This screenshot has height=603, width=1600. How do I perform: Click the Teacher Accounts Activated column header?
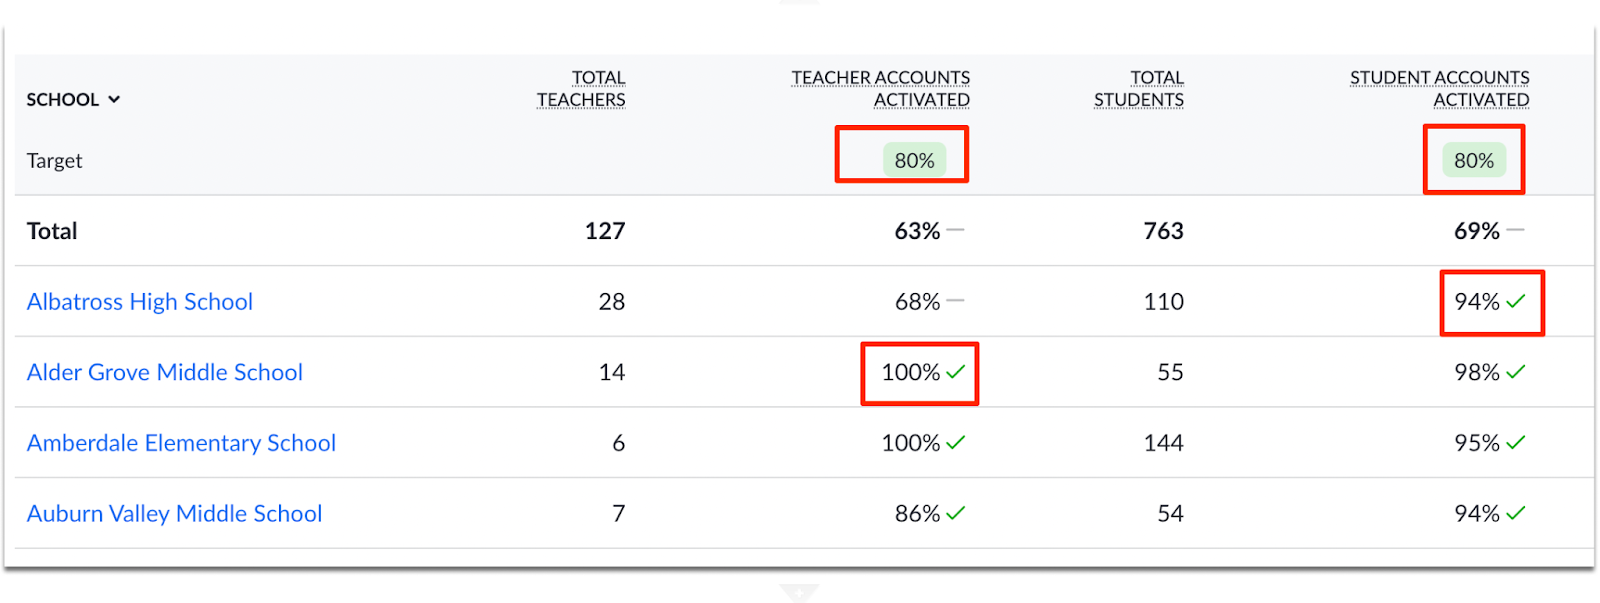(880, 89)
